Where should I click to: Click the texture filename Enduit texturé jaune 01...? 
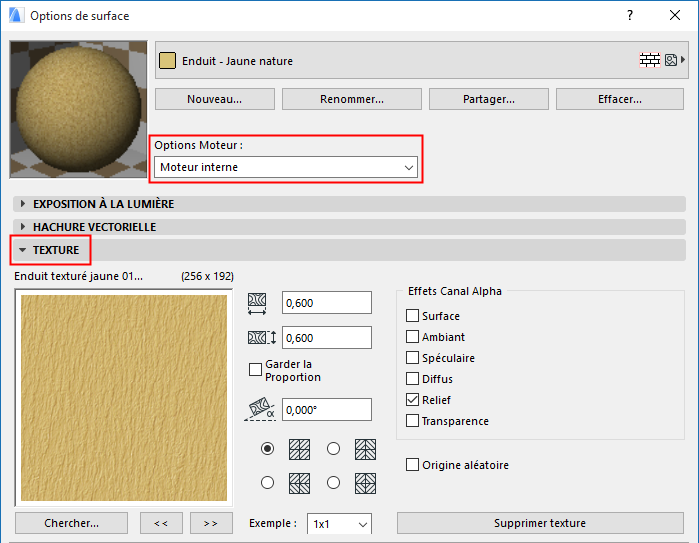[x=78, y=276]
